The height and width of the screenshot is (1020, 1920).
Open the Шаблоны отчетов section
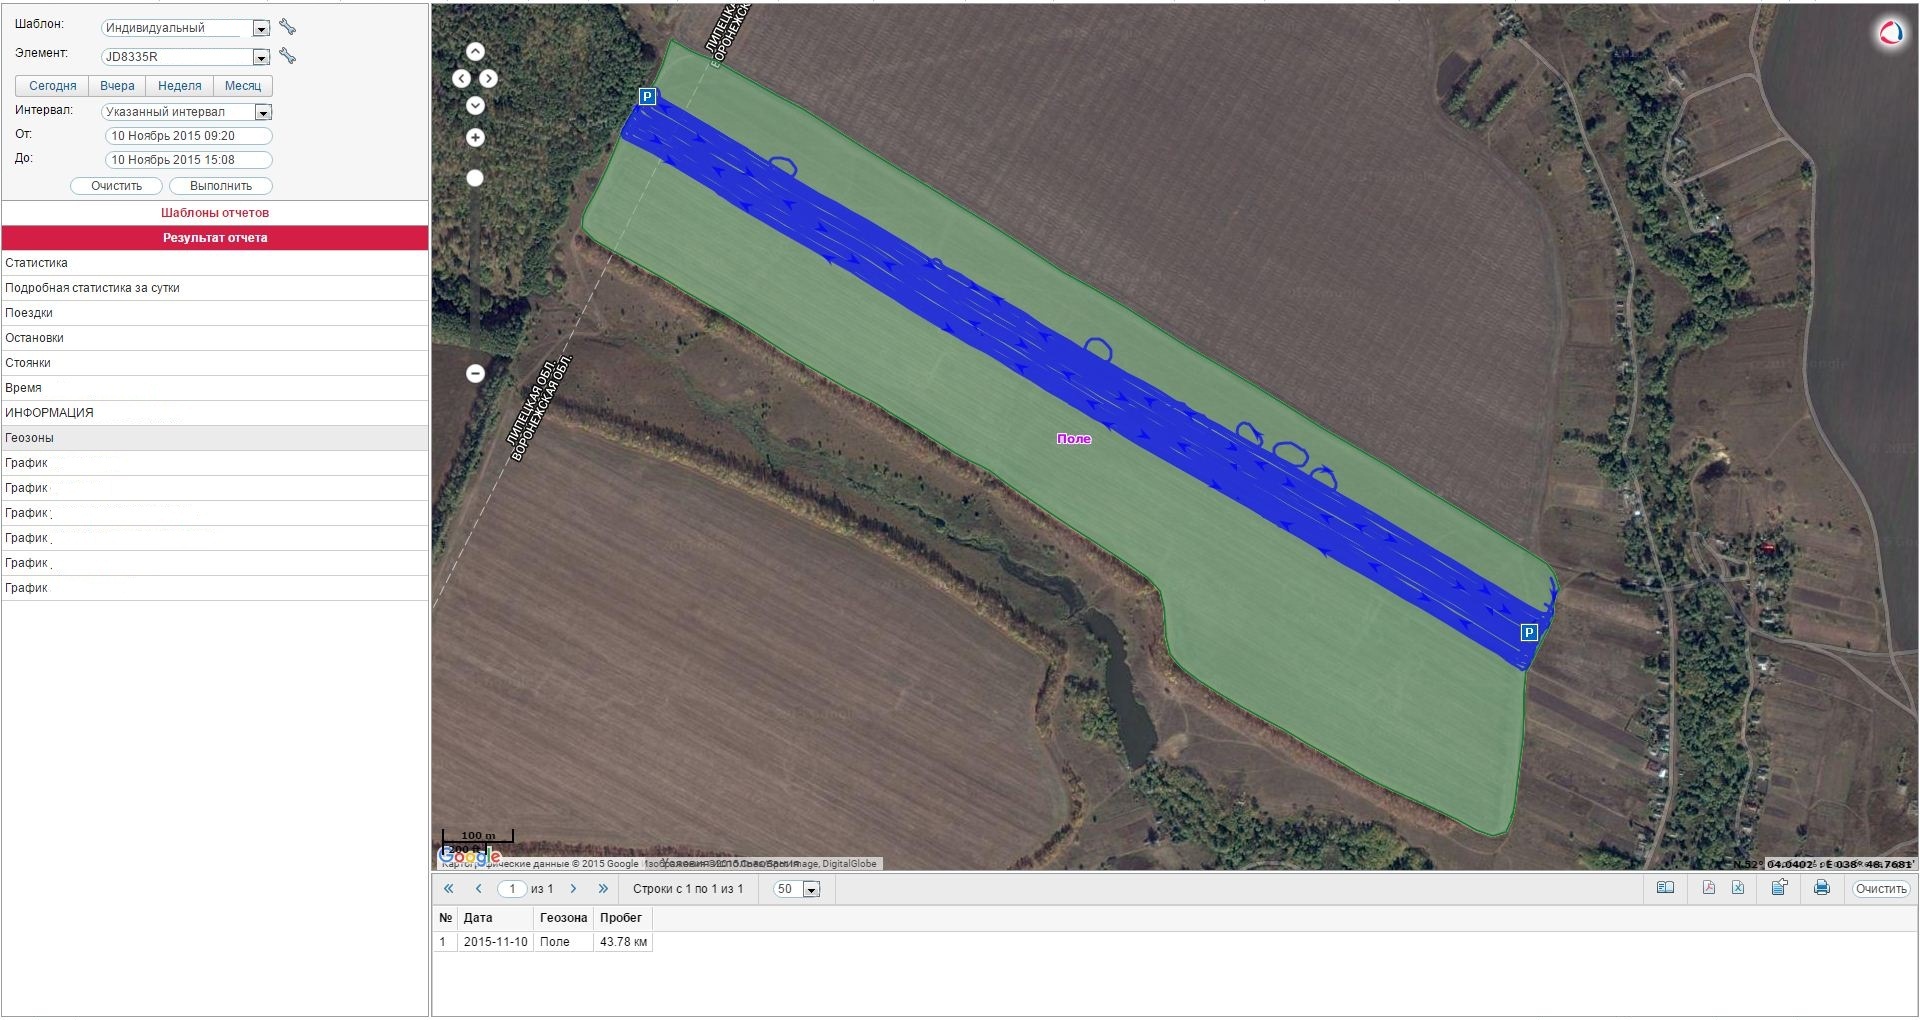point(215,213)
